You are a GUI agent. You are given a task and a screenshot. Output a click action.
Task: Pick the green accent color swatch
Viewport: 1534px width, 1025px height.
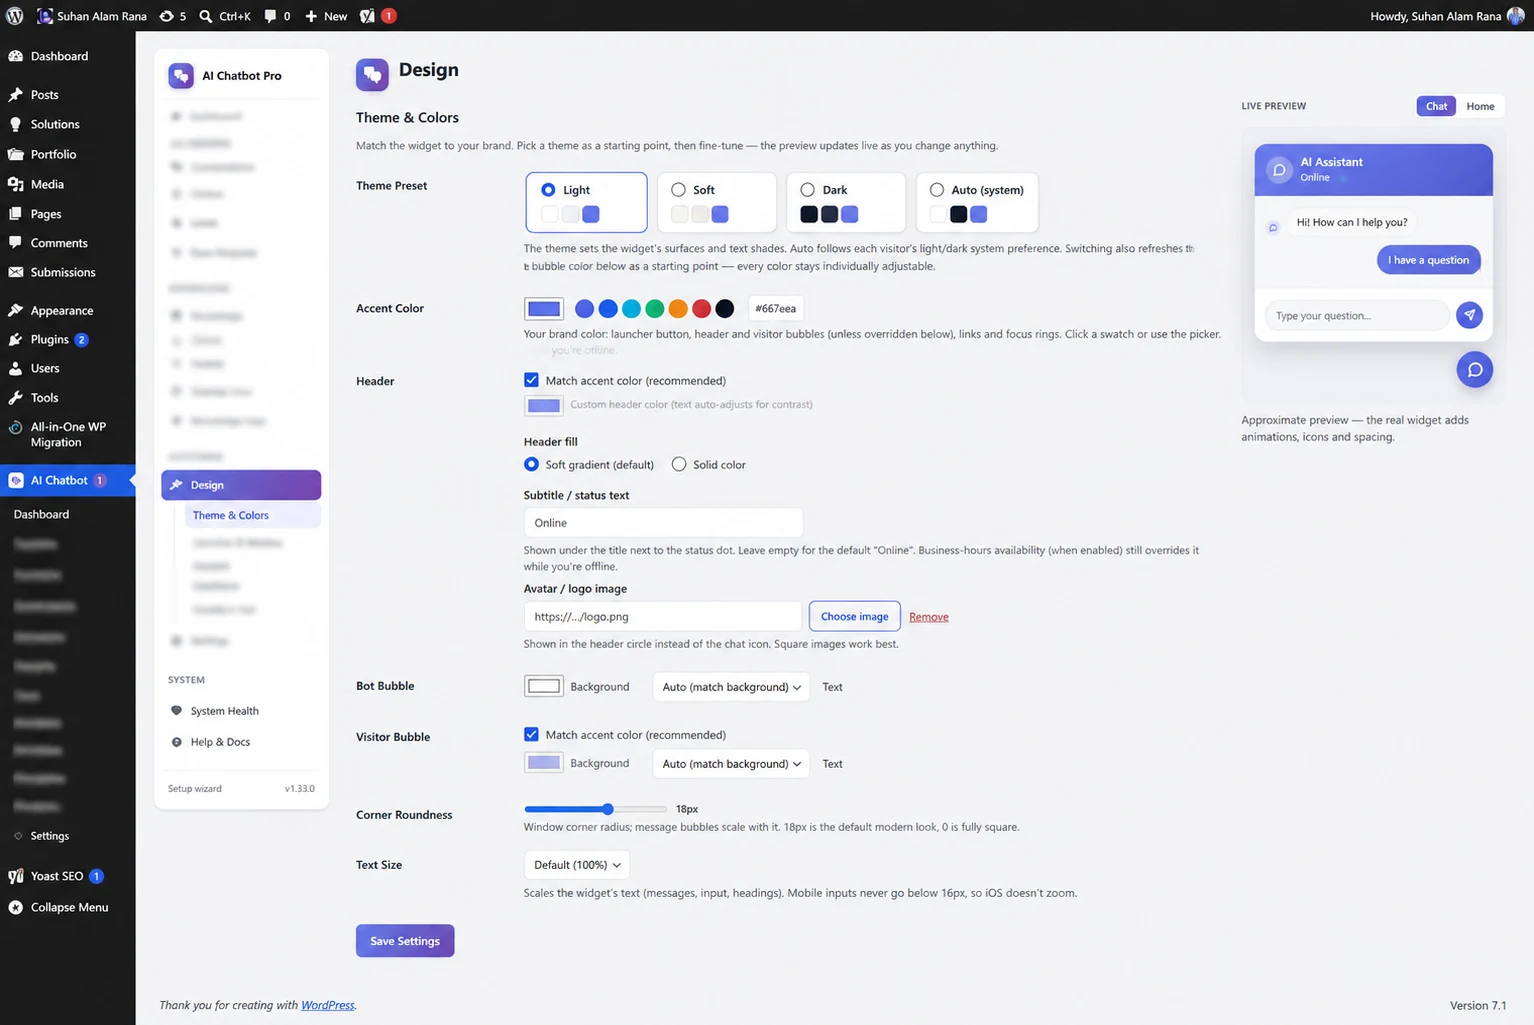point(654,308)
